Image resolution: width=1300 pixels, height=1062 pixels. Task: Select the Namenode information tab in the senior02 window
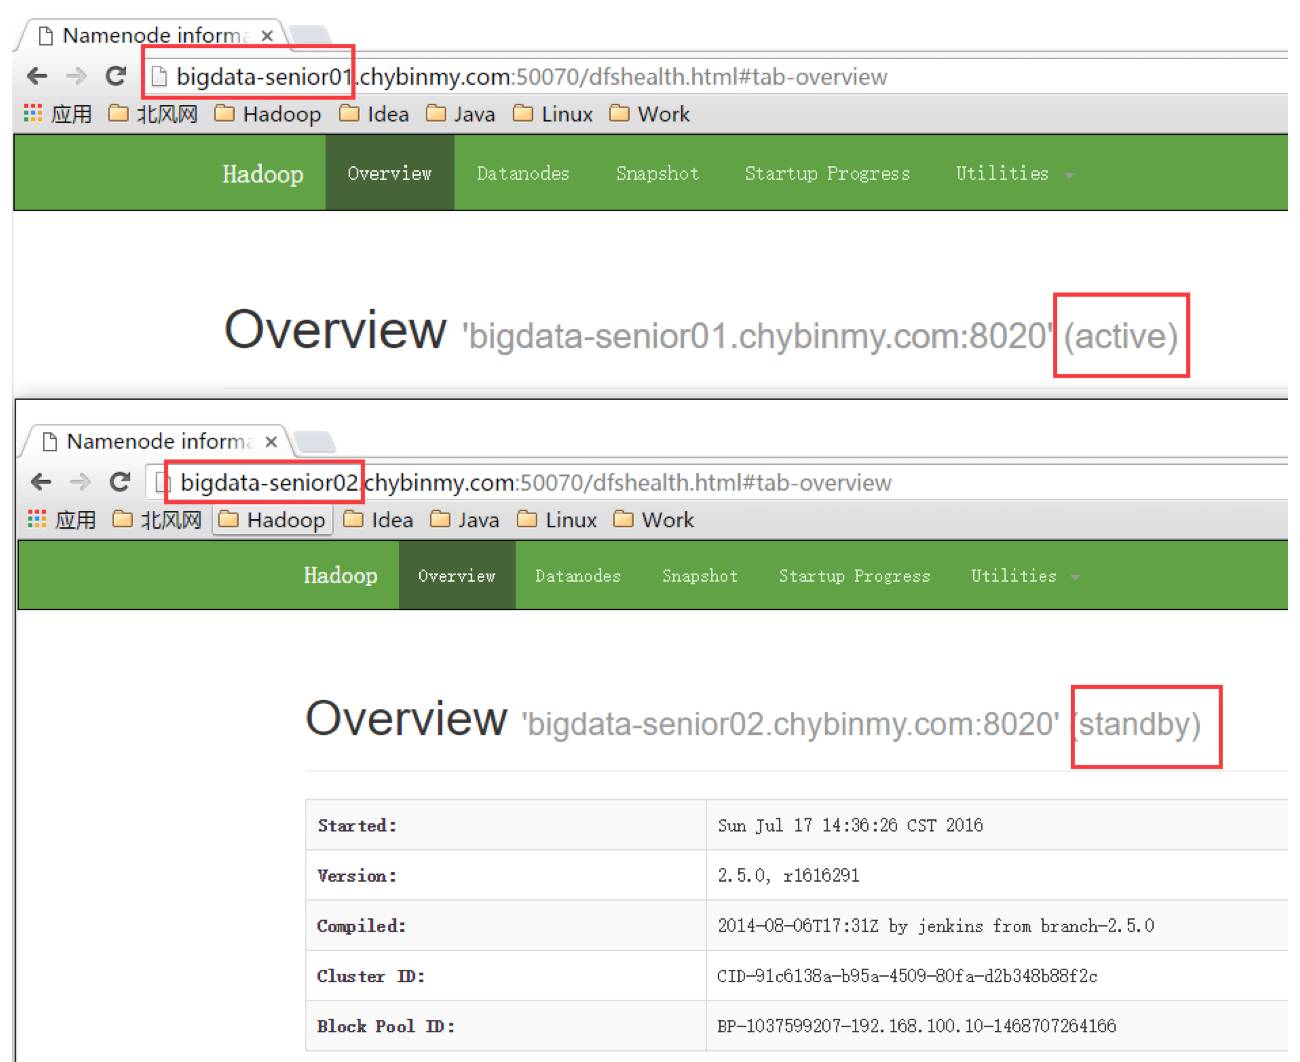156,441
